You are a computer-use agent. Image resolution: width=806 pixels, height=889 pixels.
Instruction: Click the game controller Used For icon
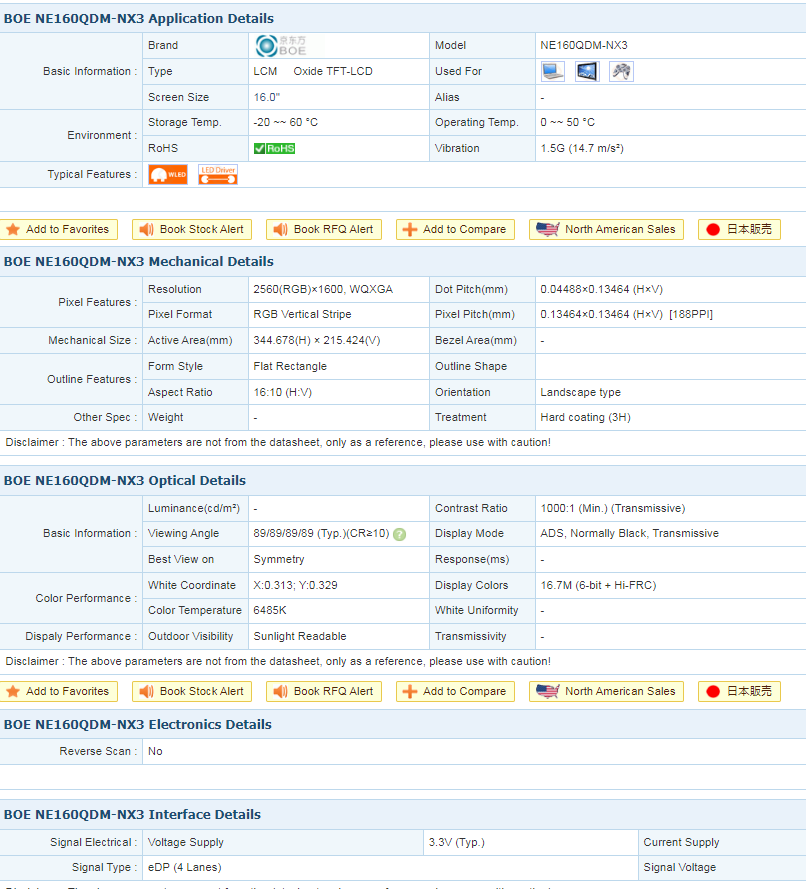[621, 71]
